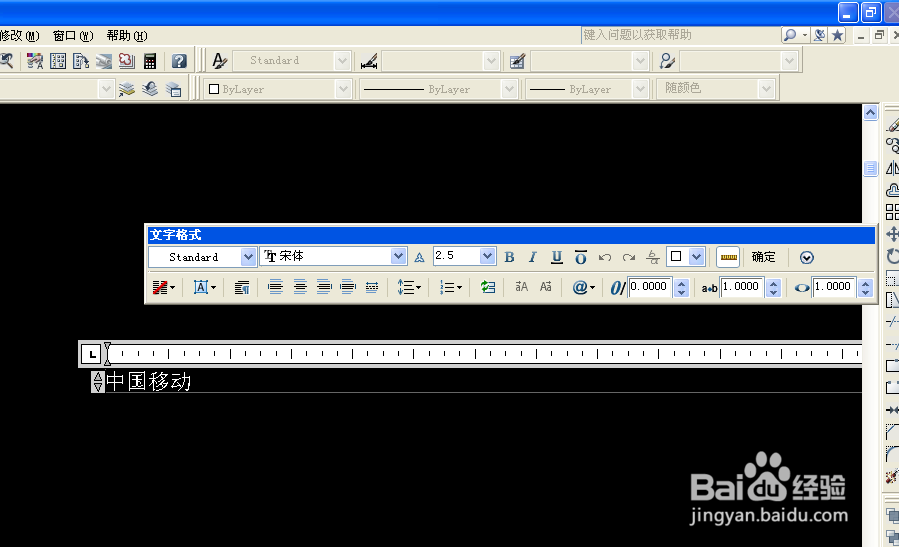Open the MText justification dropdown
The width and height of the screenshot is (899, 547).
[205, 287]
